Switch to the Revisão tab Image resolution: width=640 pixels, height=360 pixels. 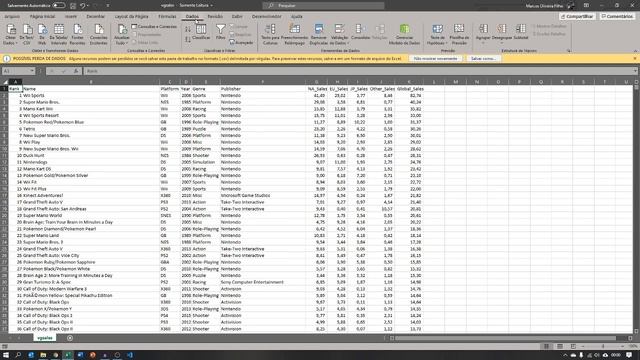[x=215, y=16]
